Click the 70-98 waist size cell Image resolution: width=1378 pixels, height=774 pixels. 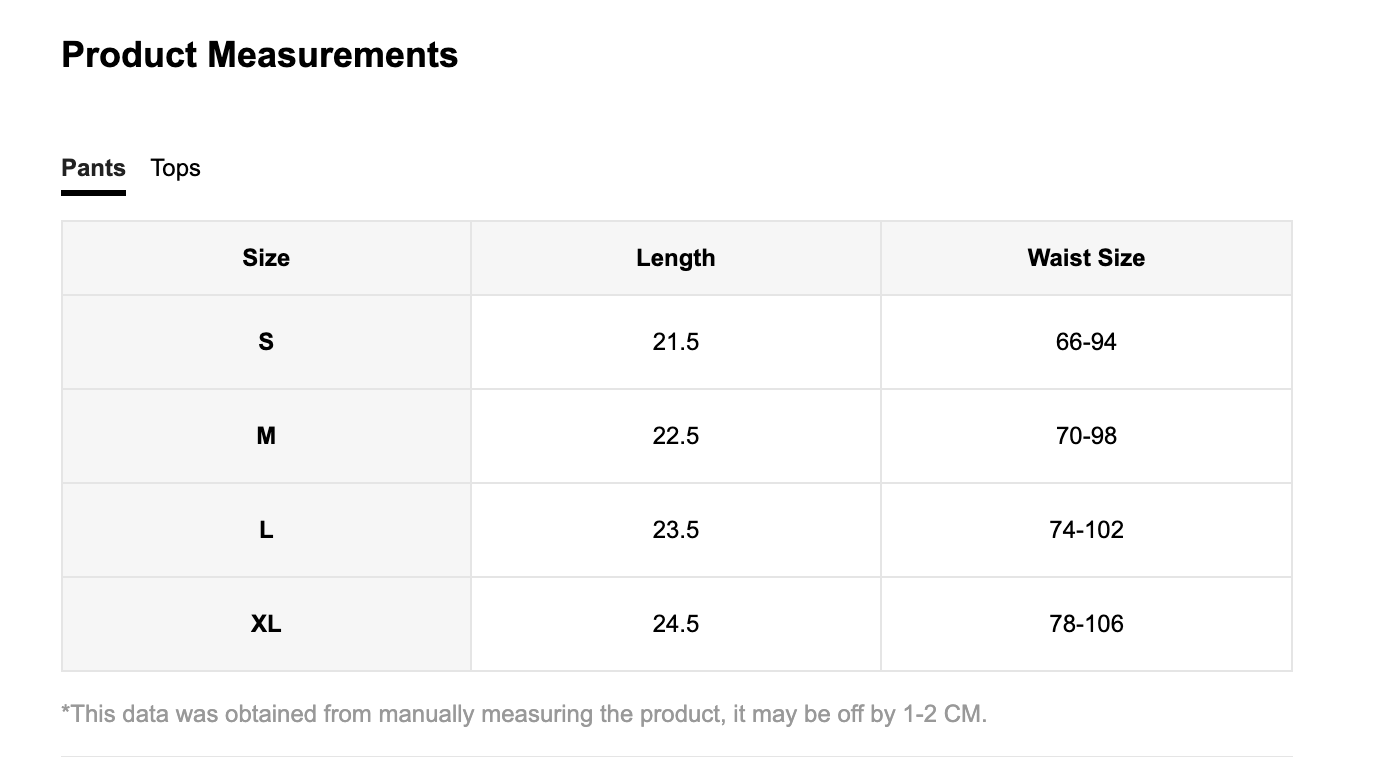[1086, 436]
